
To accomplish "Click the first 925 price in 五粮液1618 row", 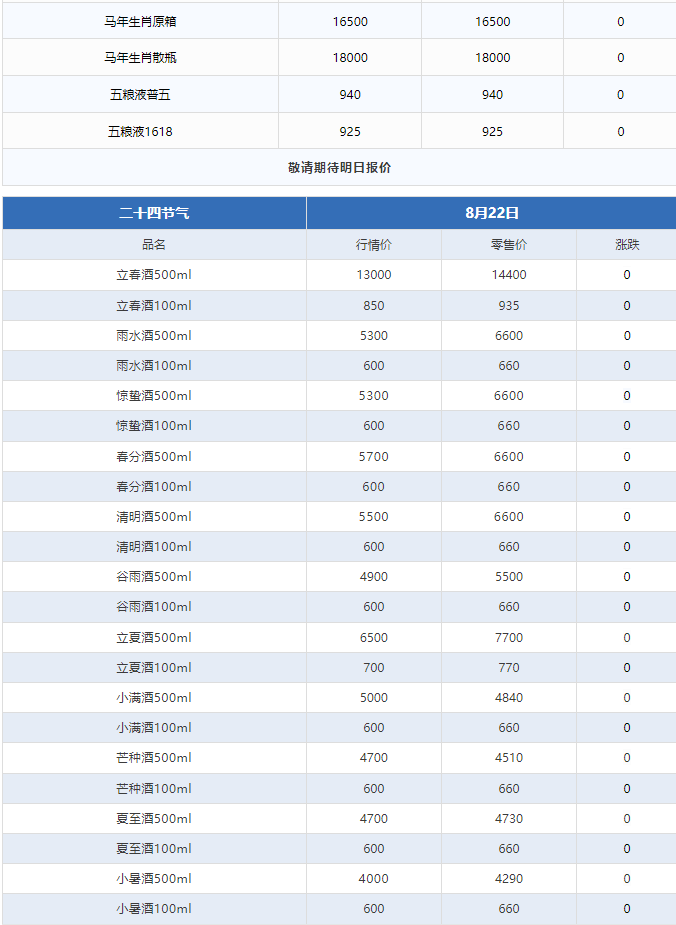I will pyautogui.click(x=350, y=132).
